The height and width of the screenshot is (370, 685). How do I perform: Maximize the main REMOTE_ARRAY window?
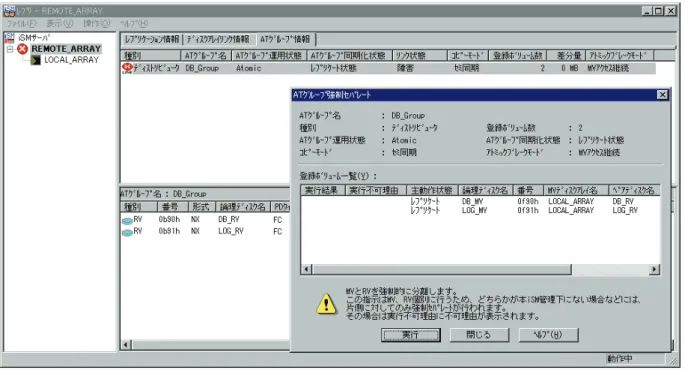pyautogui.click(x=659, y=11)
